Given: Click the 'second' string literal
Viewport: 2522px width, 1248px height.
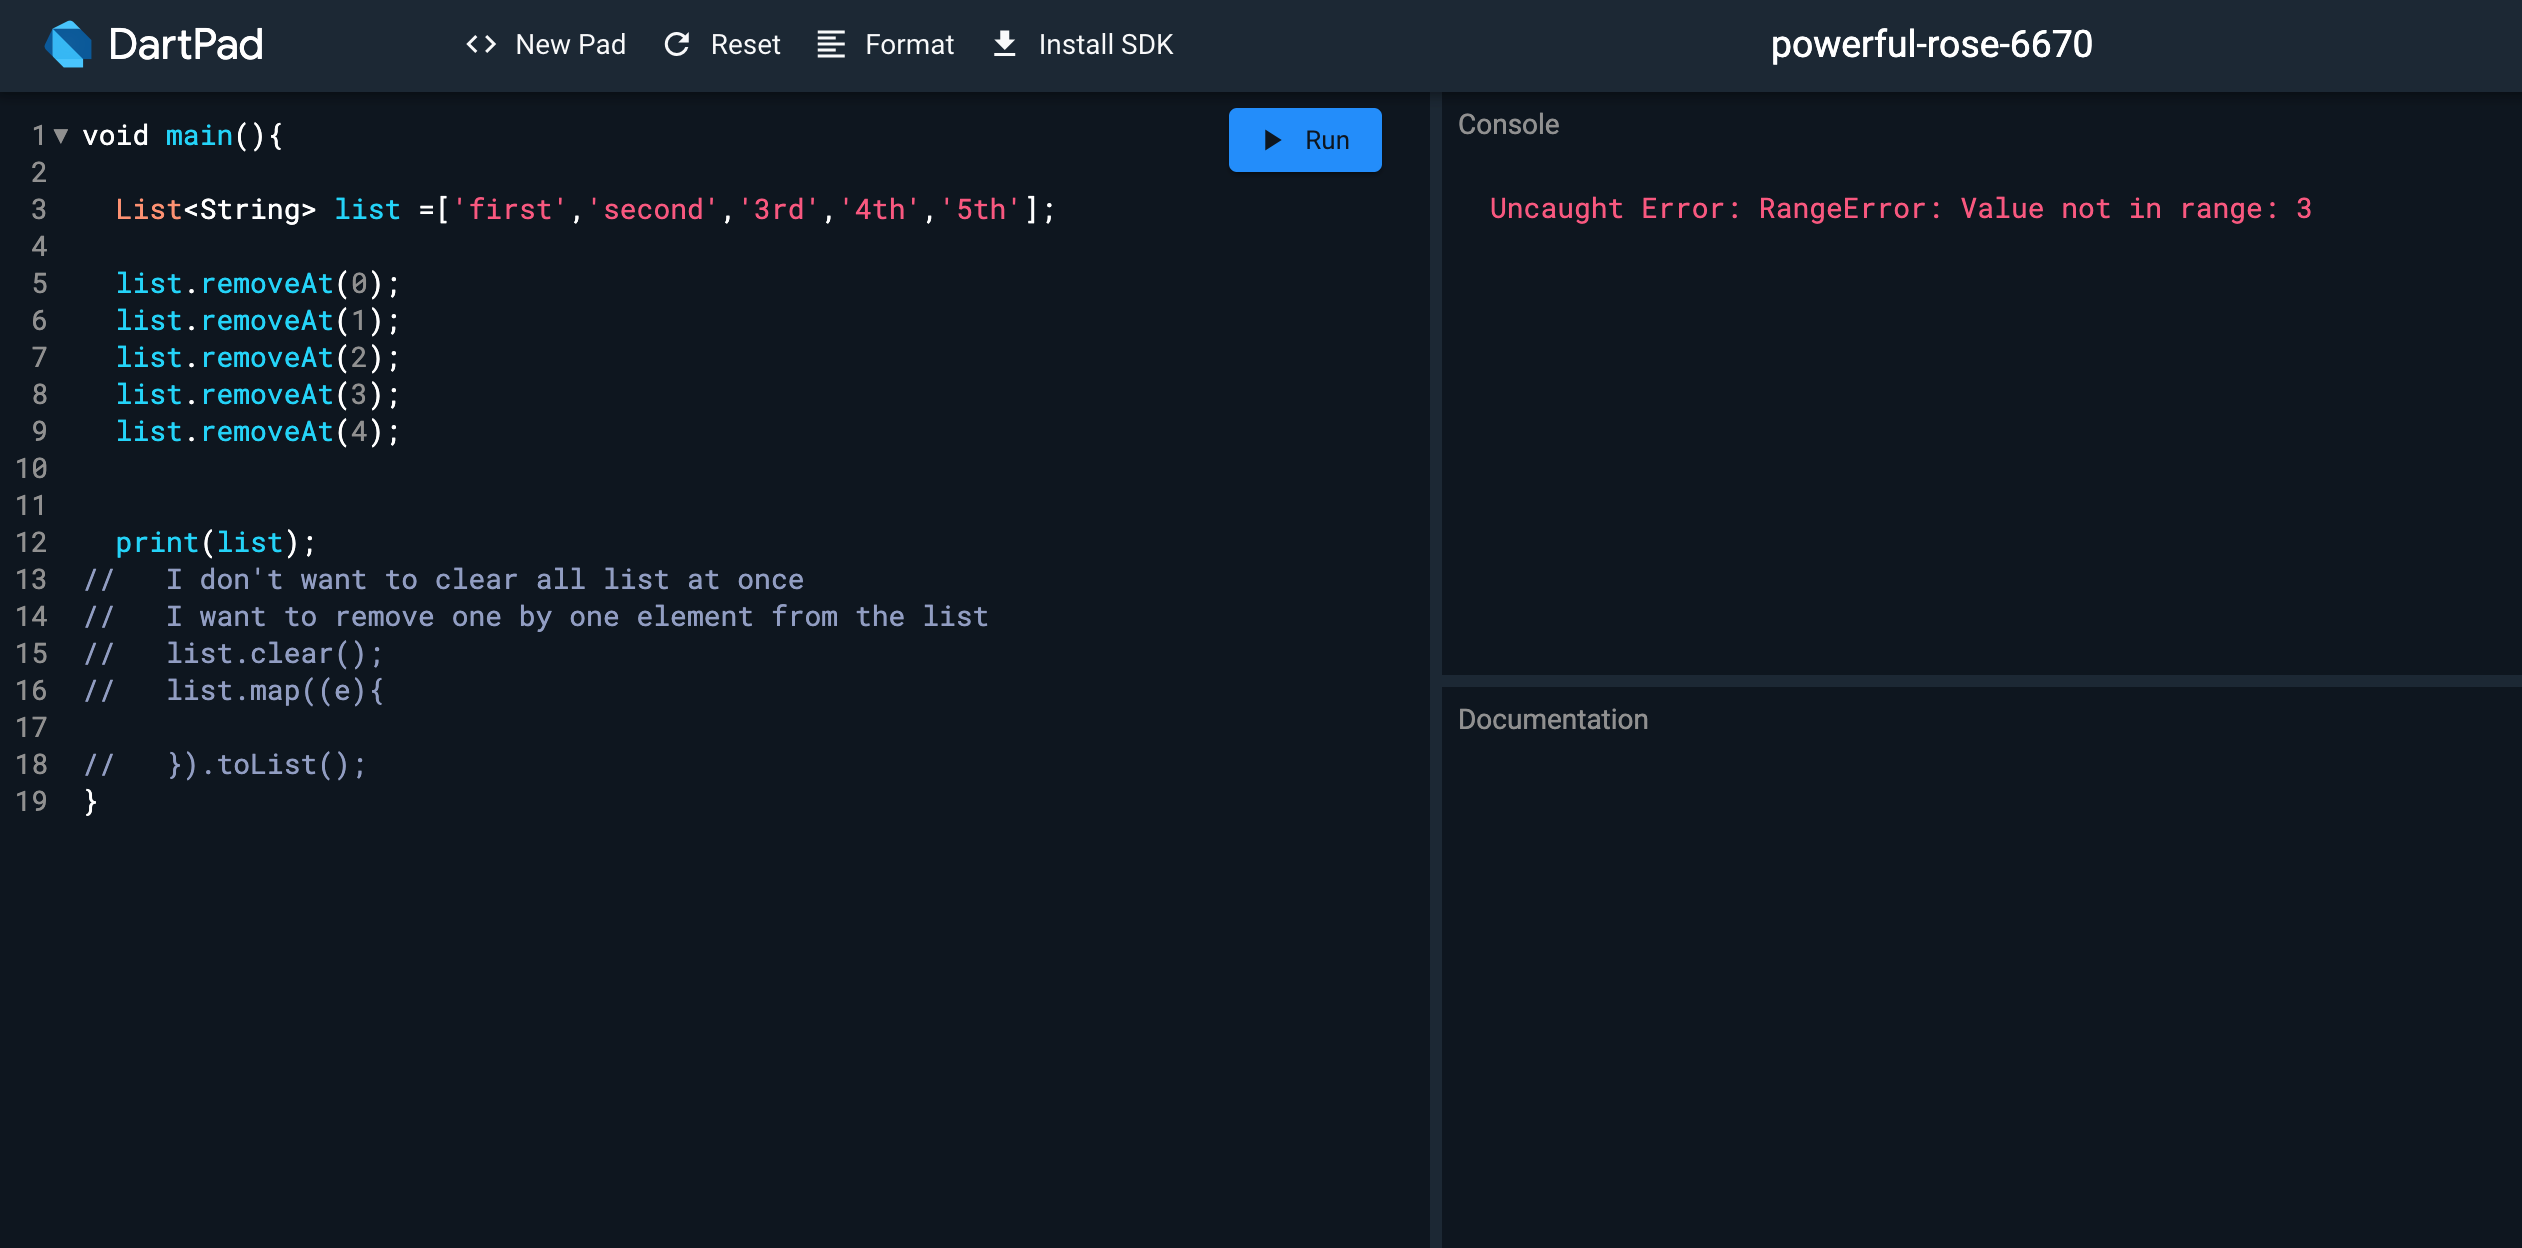Looking at the screenshot, I should pos(652,210).
